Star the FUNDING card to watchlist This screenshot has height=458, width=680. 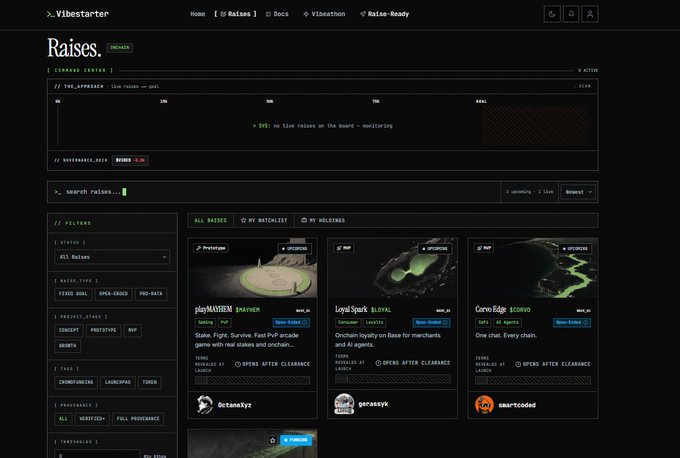tap(272, 440)
